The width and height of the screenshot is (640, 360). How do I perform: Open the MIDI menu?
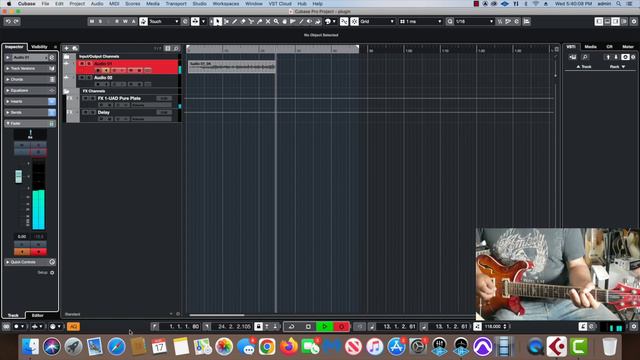(x=114, y=4)
